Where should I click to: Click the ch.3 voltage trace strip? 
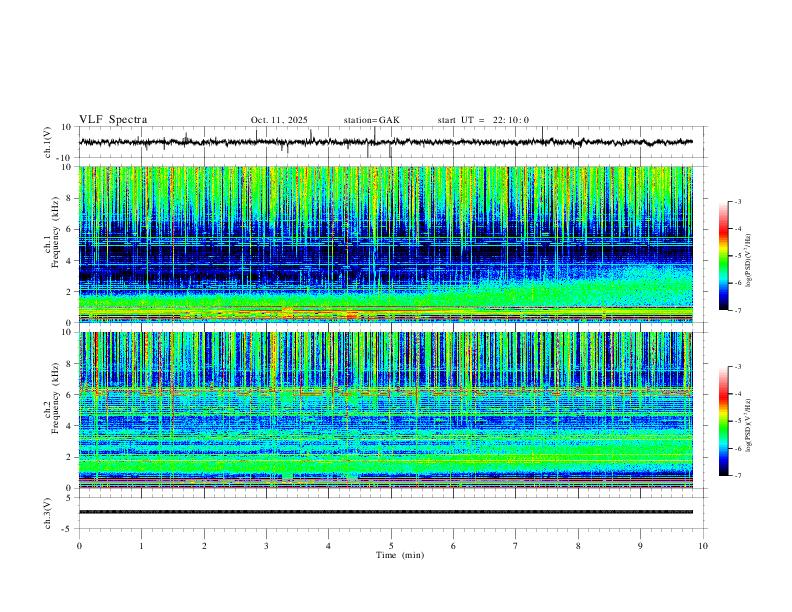tap(386, 512)
